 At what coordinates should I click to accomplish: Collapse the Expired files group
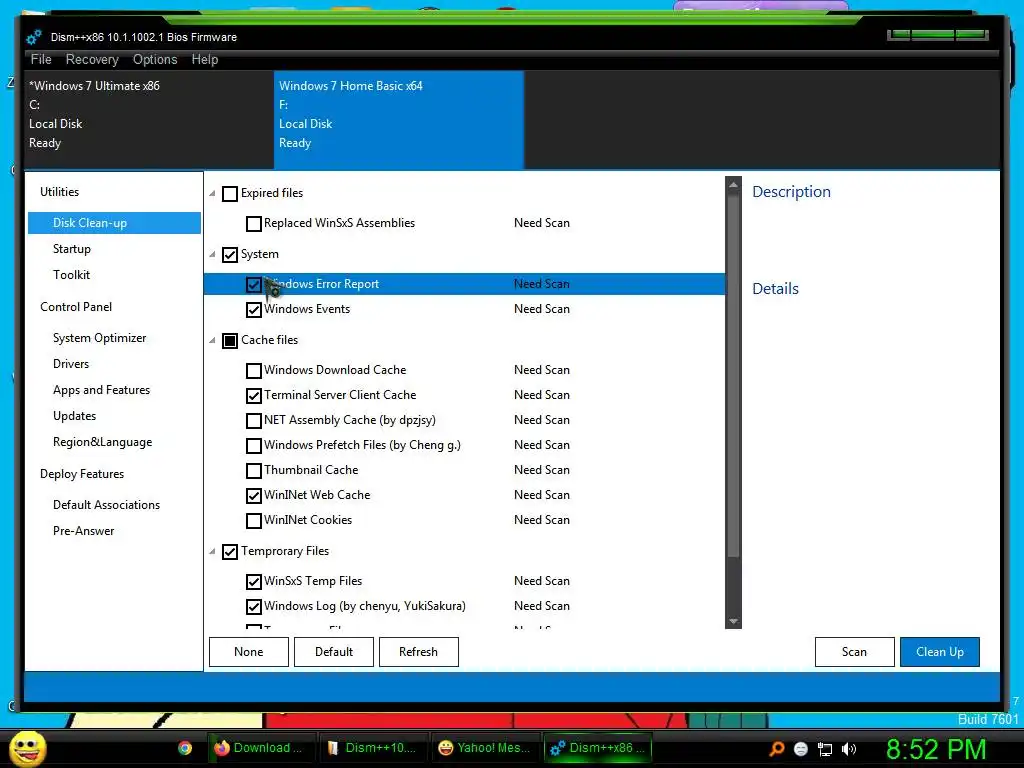tap(212, 193)
